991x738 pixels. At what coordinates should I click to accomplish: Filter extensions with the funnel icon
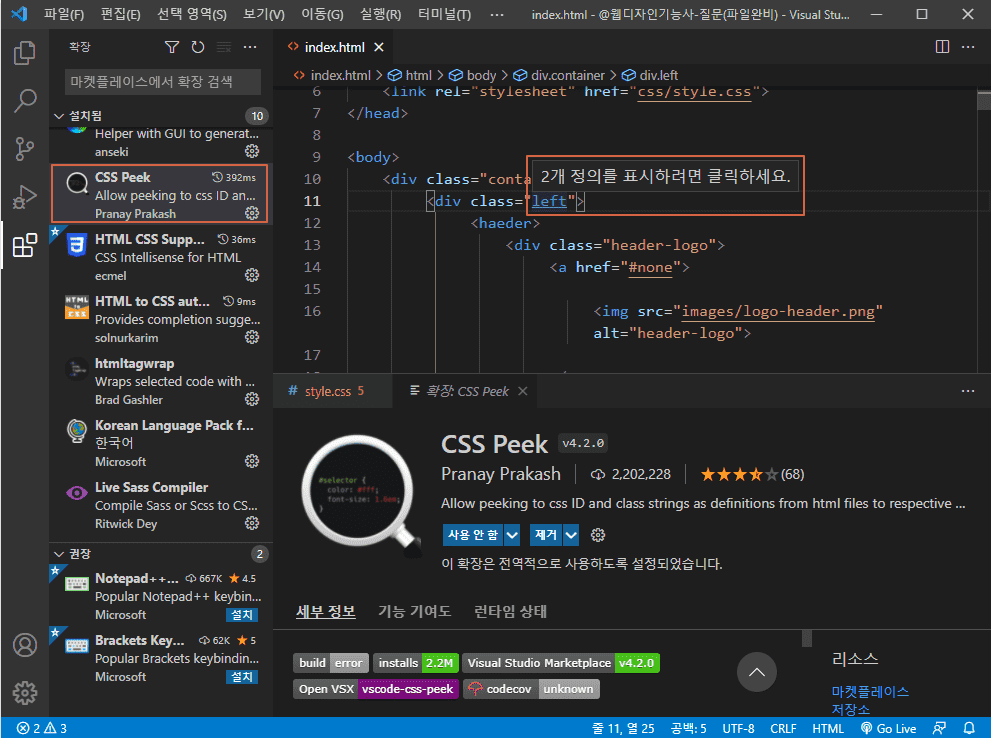pos(171,47)
